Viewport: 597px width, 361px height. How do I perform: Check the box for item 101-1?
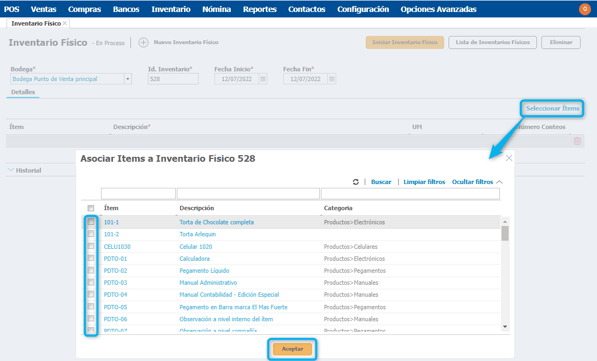pos(91,222)
